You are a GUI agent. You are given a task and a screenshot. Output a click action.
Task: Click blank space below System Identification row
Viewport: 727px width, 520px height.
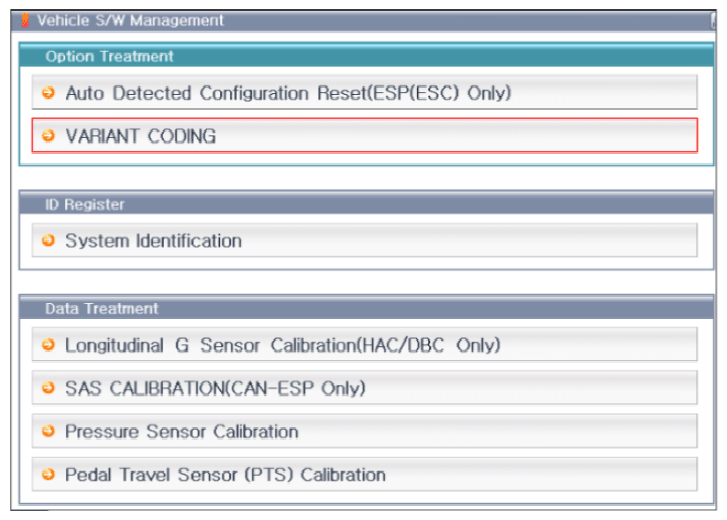pyautogui.click(x=366, y=264)
